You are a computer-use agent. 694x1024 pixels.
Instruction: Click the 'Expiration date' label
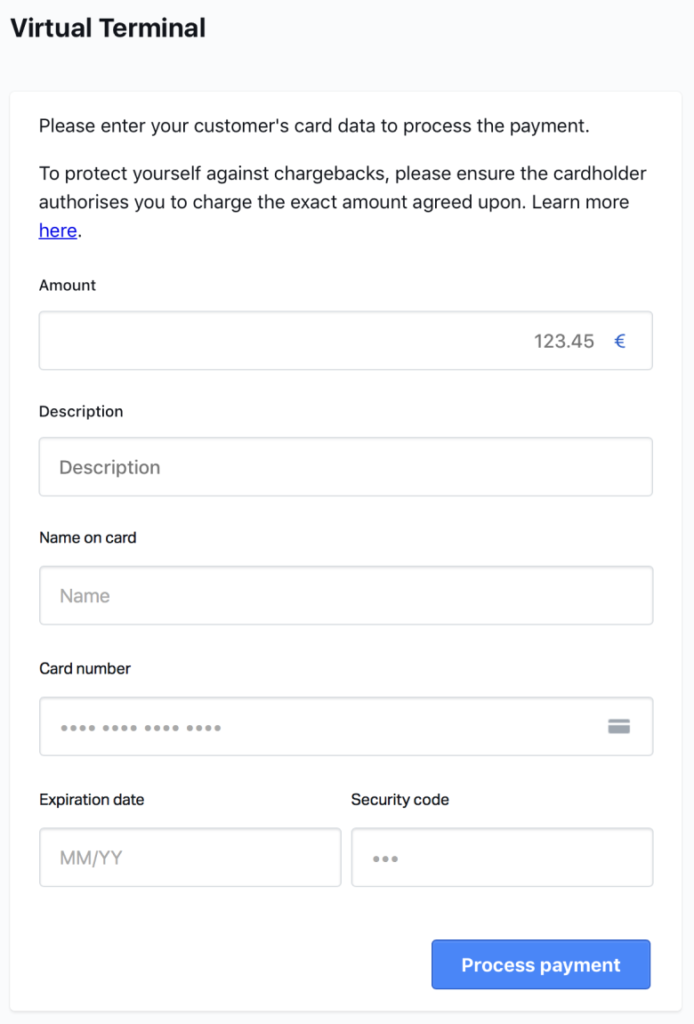point(91,800)
